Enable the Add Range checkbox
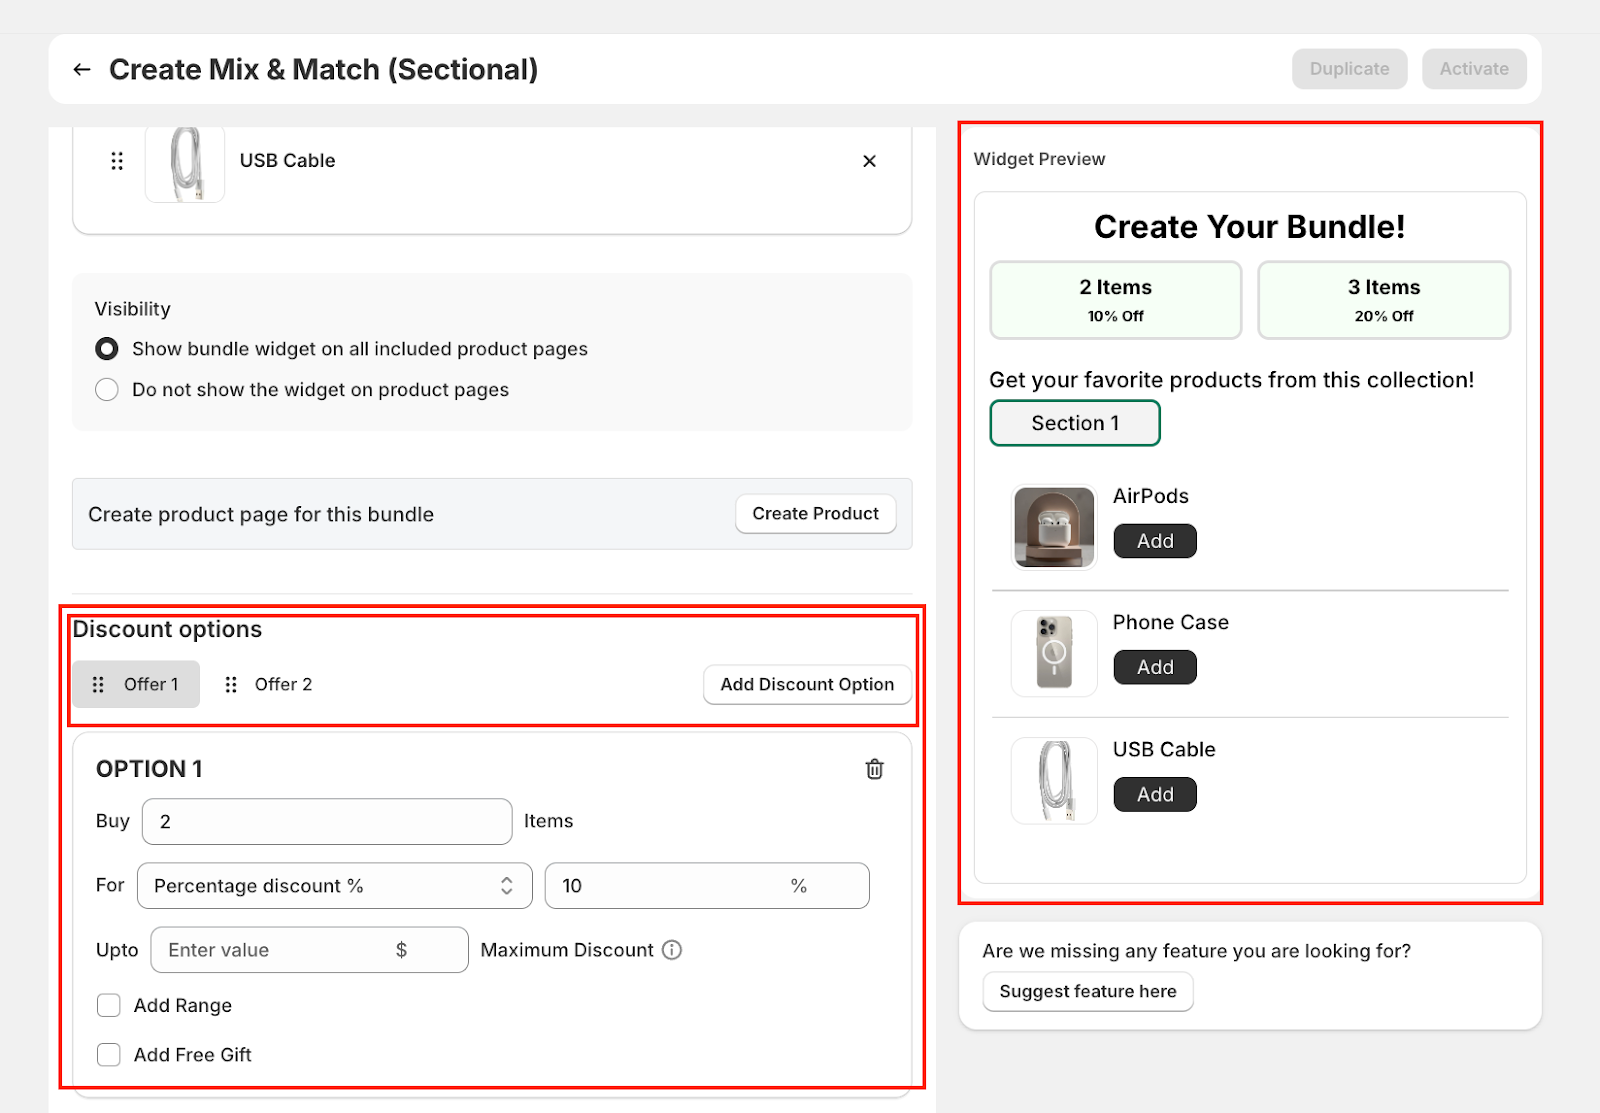This screenshot has width=1600, height=1113. [109, 1006]
